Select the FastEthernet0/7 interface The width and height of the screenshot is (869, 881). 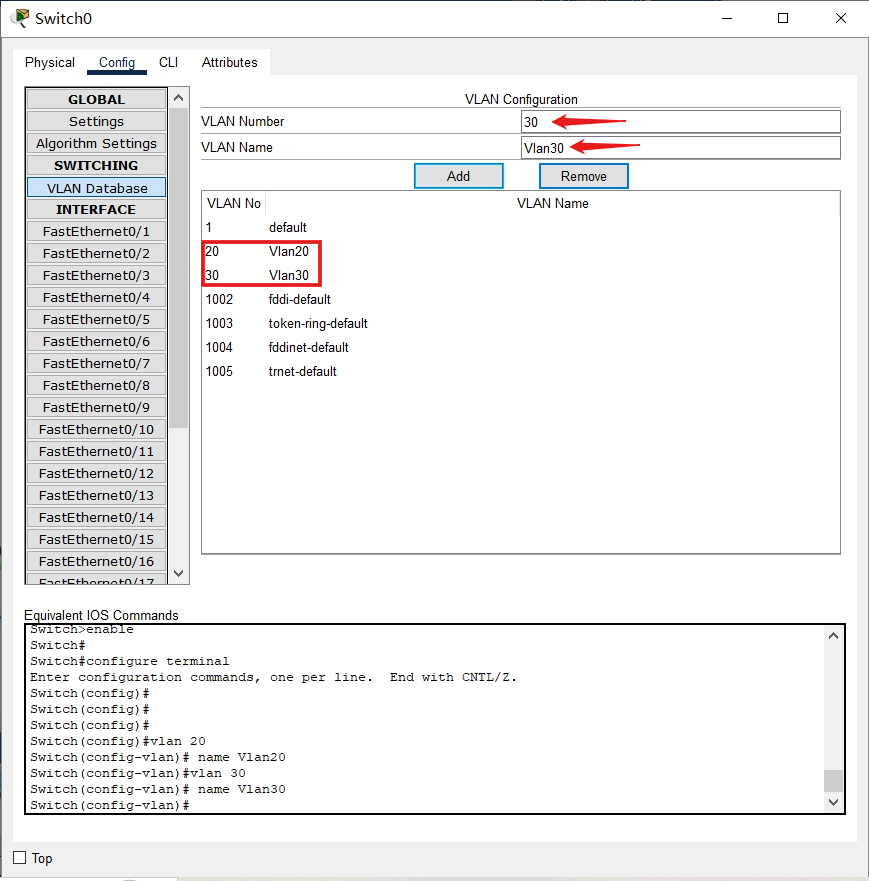point(96,364)
